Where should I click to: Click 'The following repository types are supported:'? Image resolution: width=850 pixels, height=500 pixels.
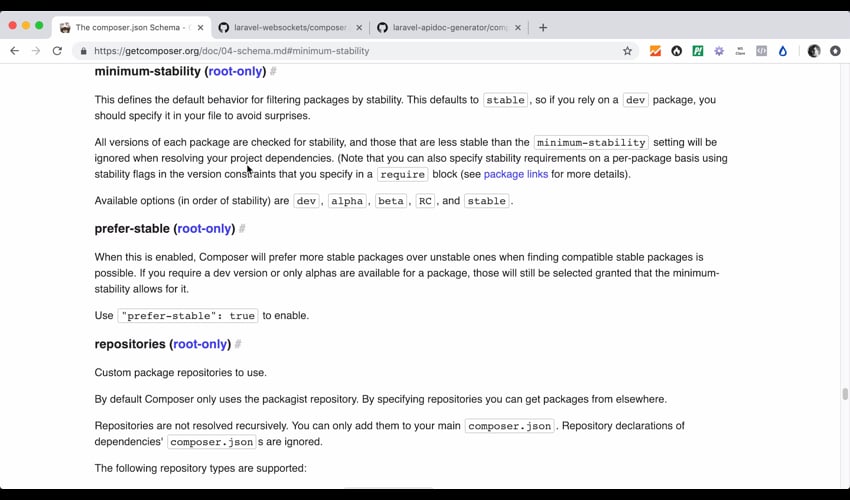201,468
